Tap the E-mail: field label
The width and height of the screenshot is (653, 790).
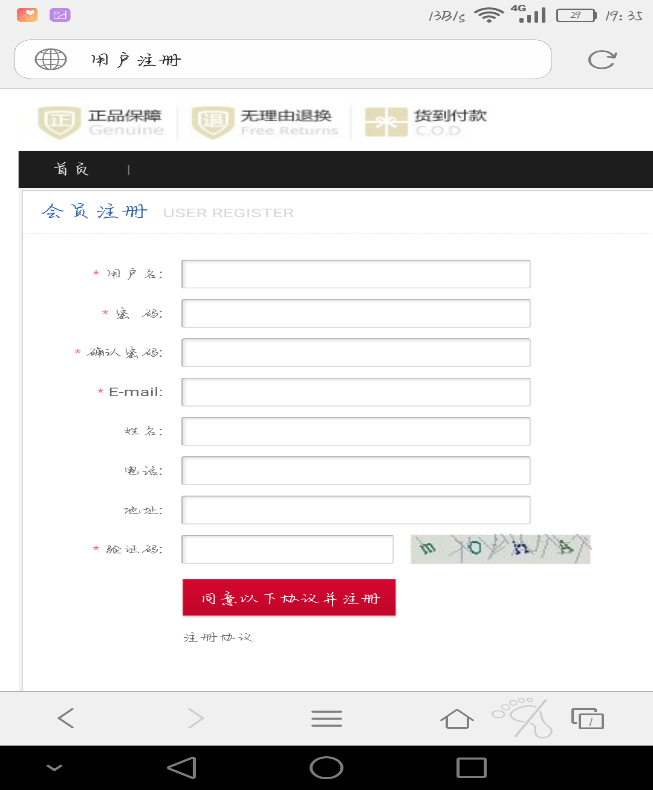[x=136, y=391]
